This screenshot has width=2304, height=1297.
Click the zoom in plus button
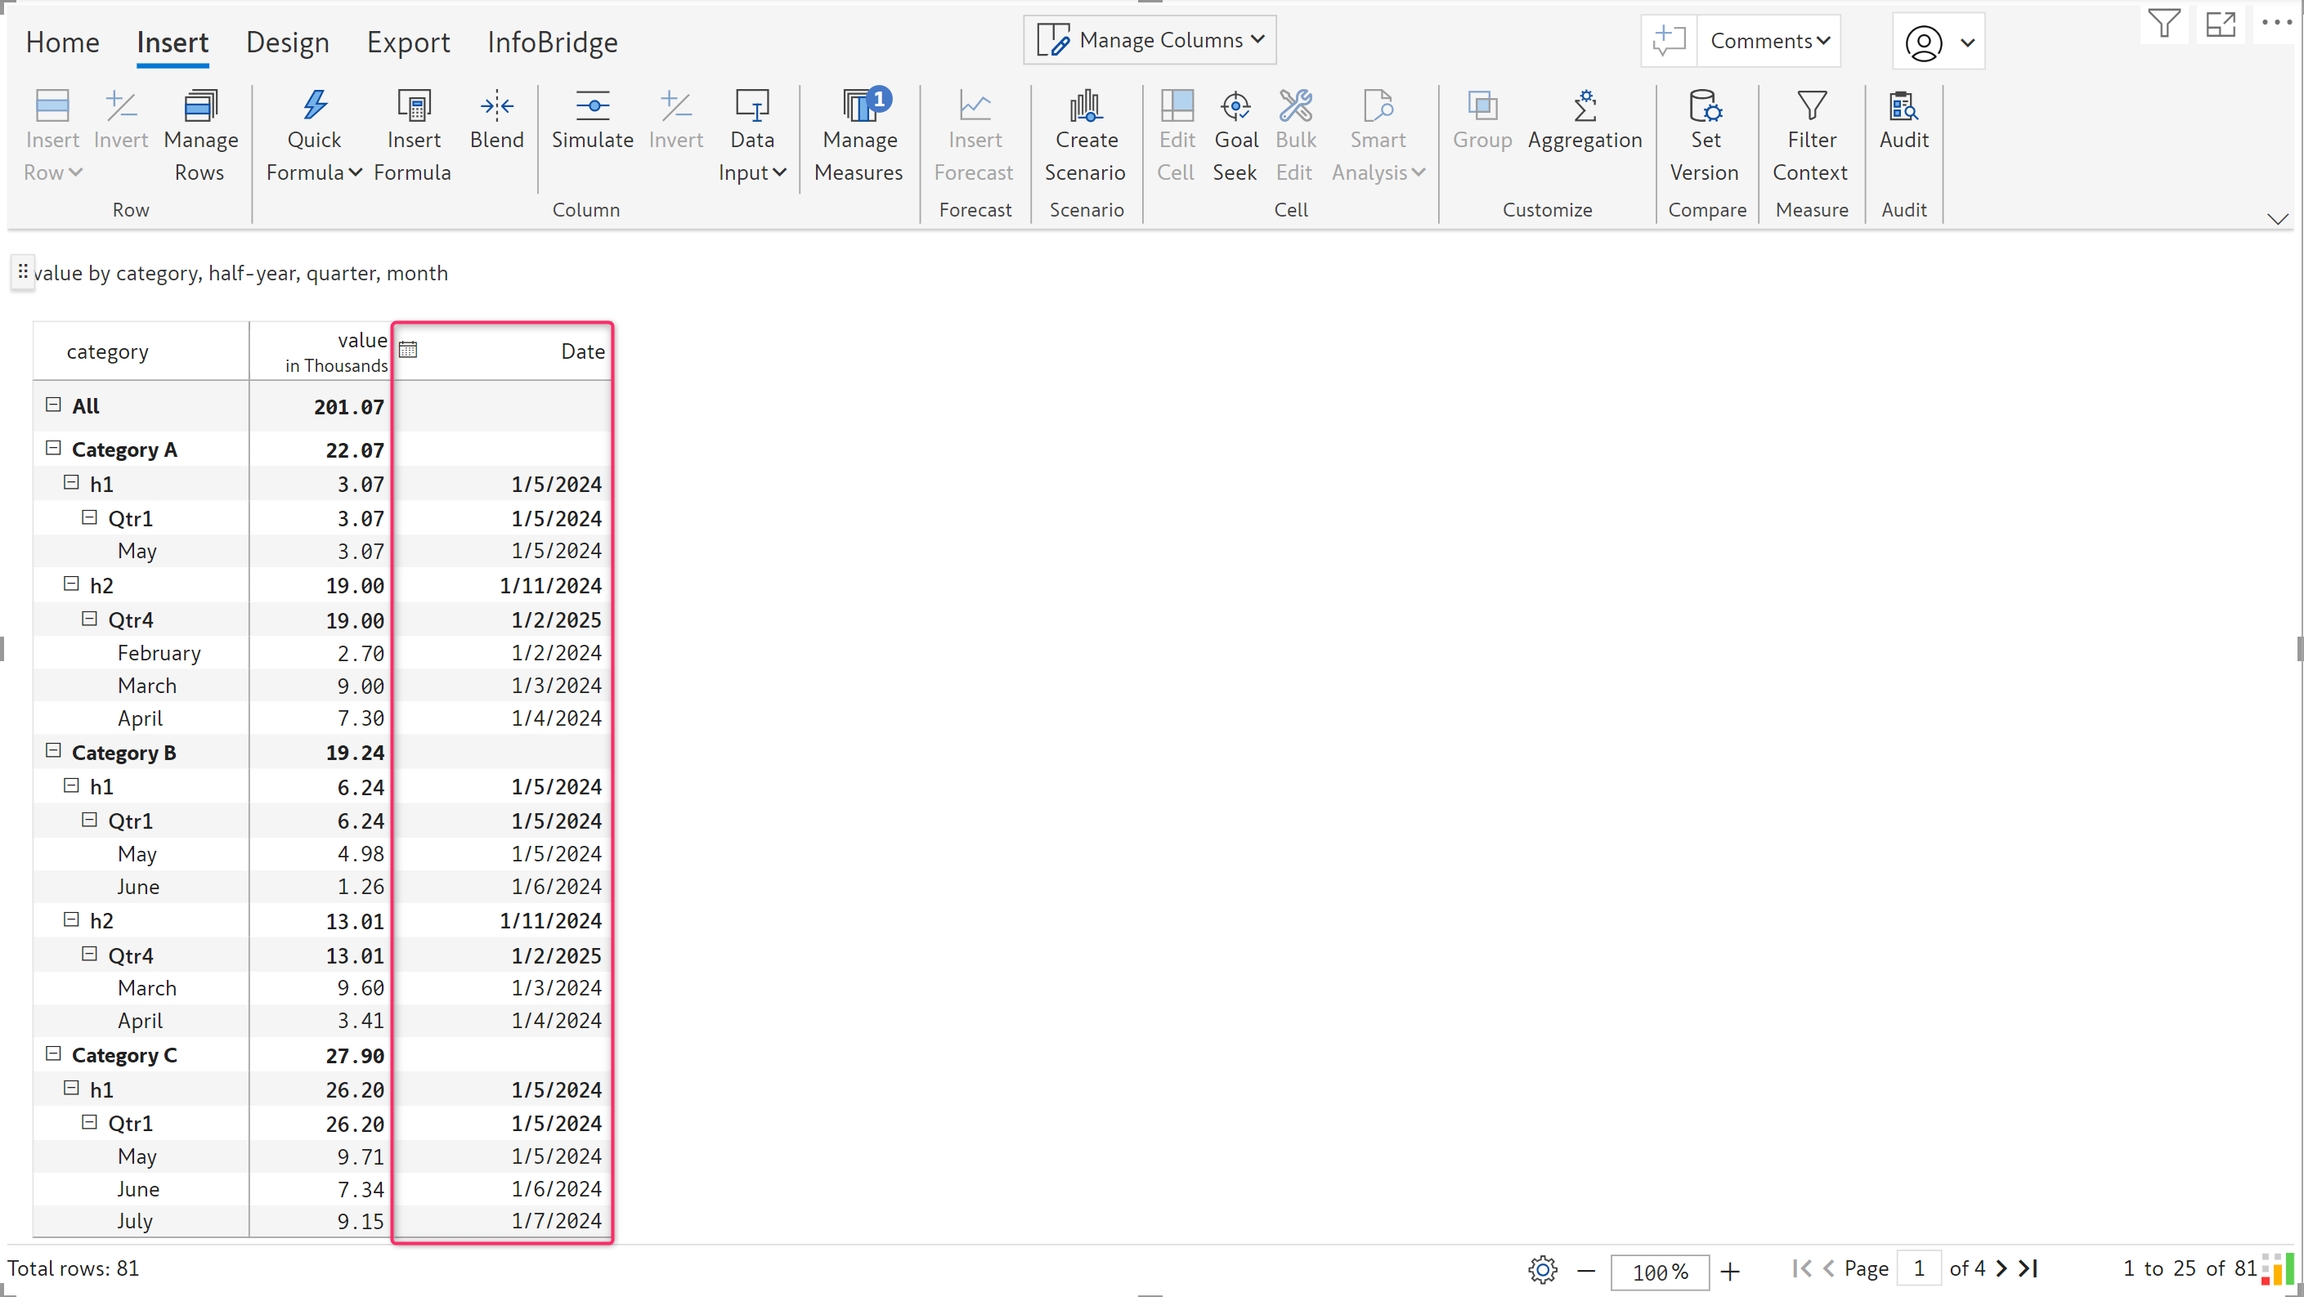(1730, 1271)
